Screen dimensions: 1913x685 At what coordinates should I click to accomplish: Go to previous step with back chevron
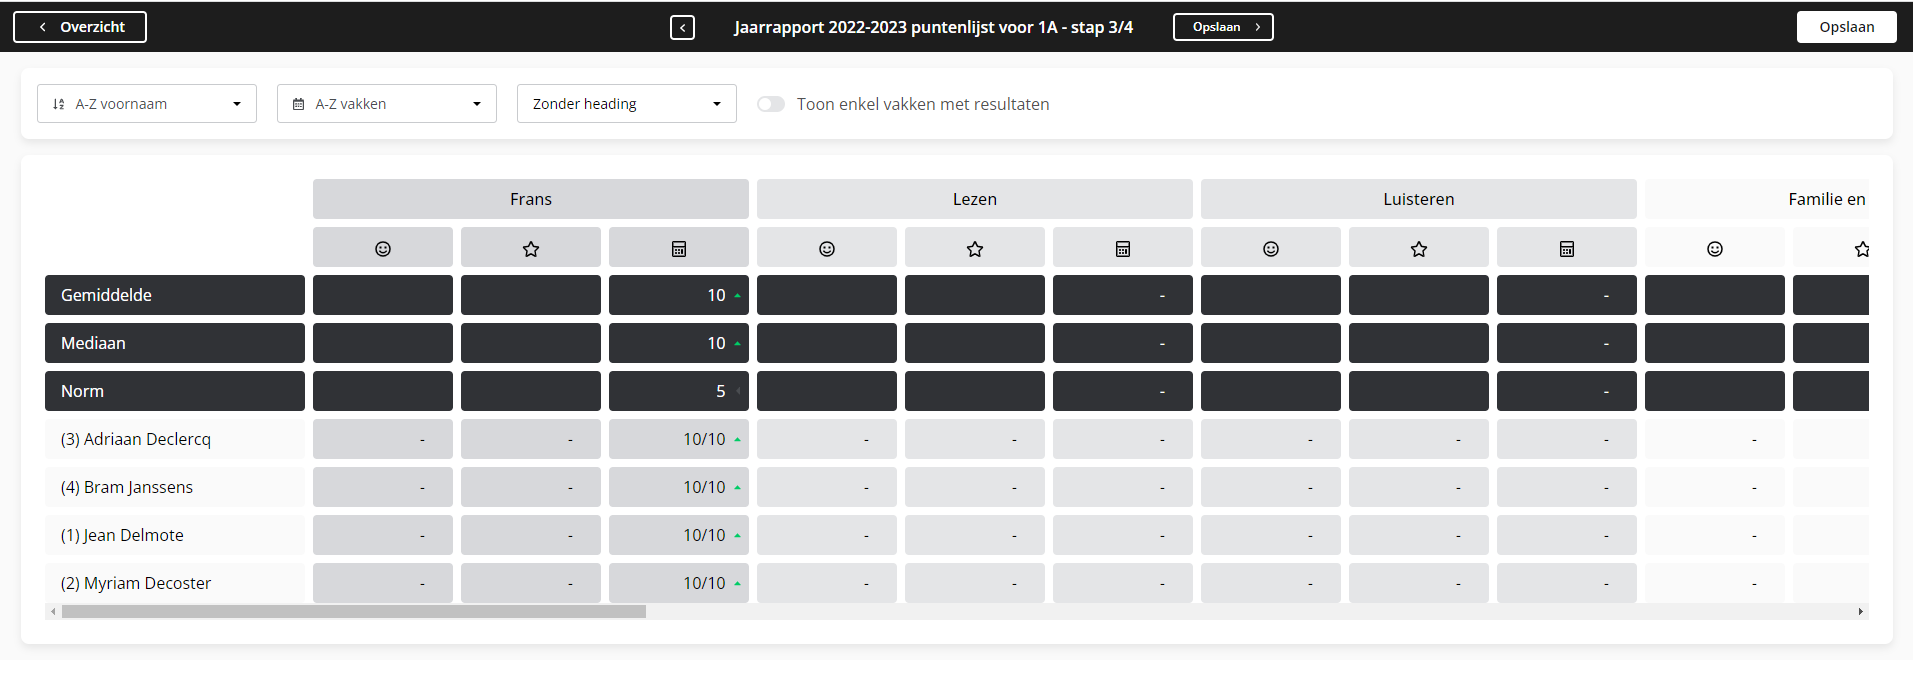[x=682, y=27]
